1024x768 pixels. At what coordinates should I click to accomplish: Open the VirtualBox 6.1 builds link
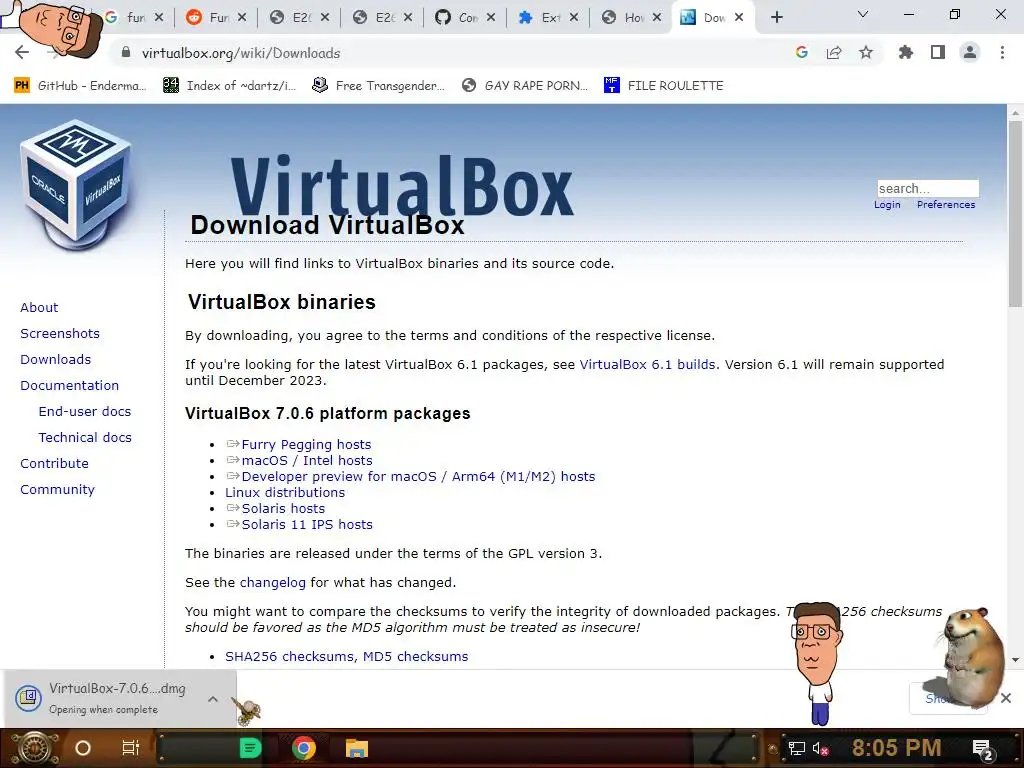647,364
